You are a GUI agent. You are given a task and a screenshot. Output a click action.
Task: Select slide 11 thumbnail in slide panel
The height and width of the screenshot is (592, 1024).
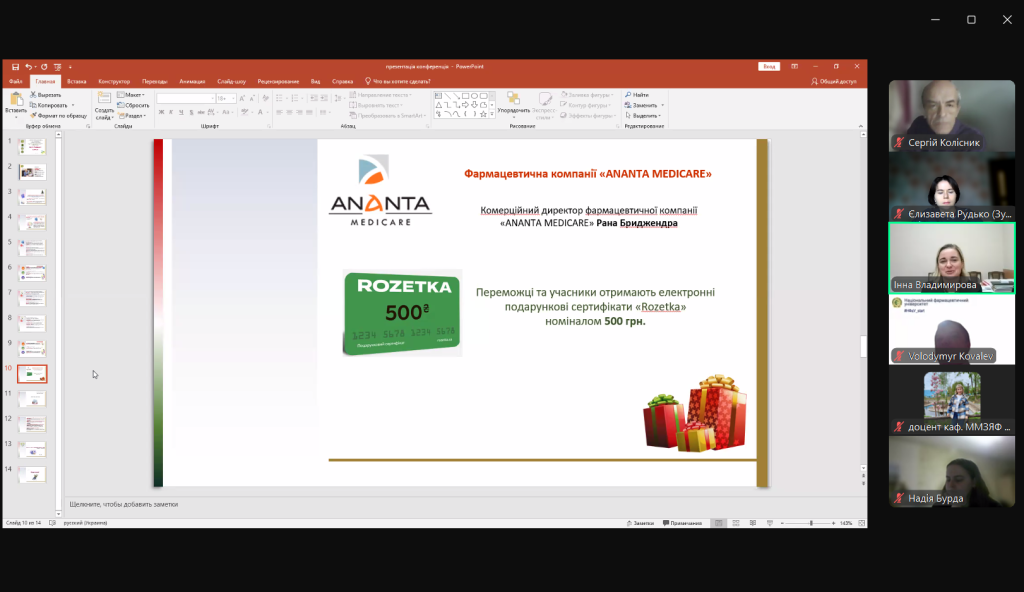(32, 399)
